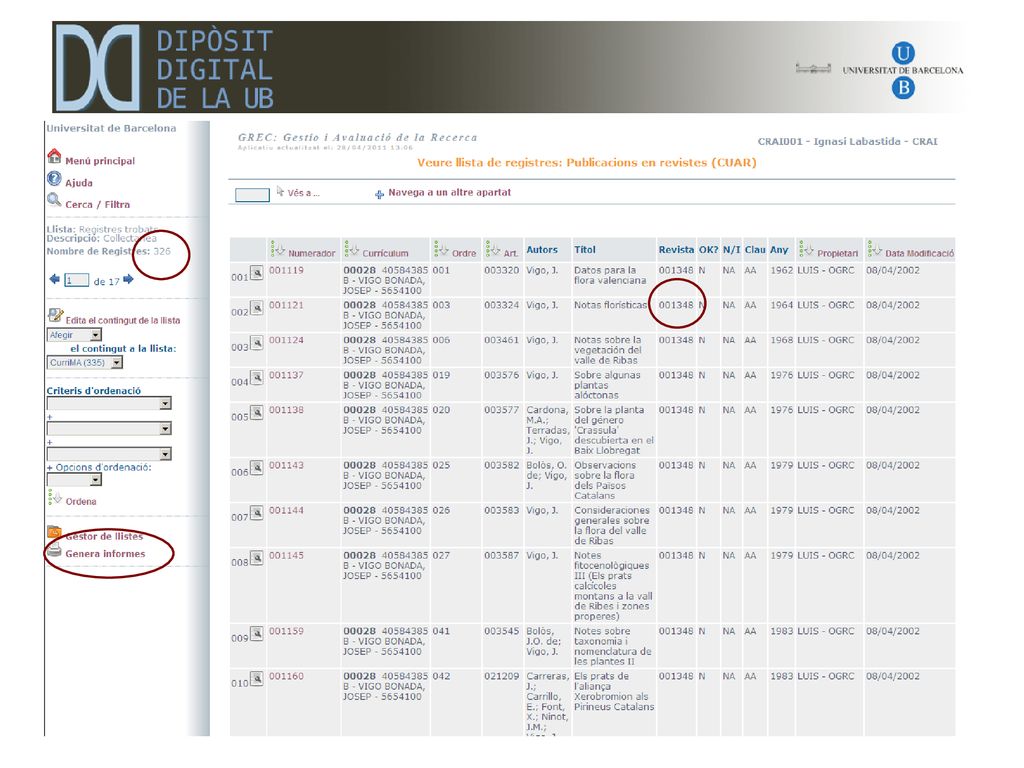This screenshot has height=768, width=1024.
Task: Open the Afegir dropdown
Action: pyautogui.click(x=74, y=335)
